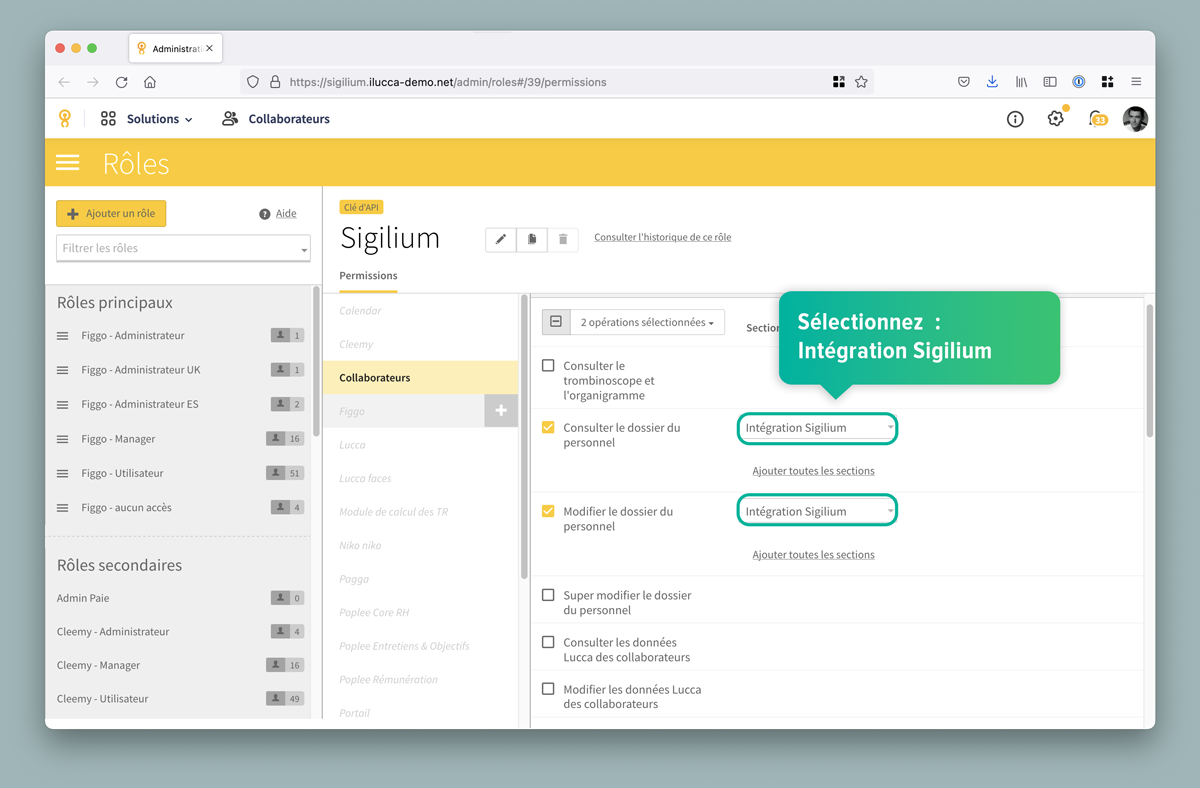Click the Lucca logo icon
This screenshot has width=1200, height=788.
65,119
